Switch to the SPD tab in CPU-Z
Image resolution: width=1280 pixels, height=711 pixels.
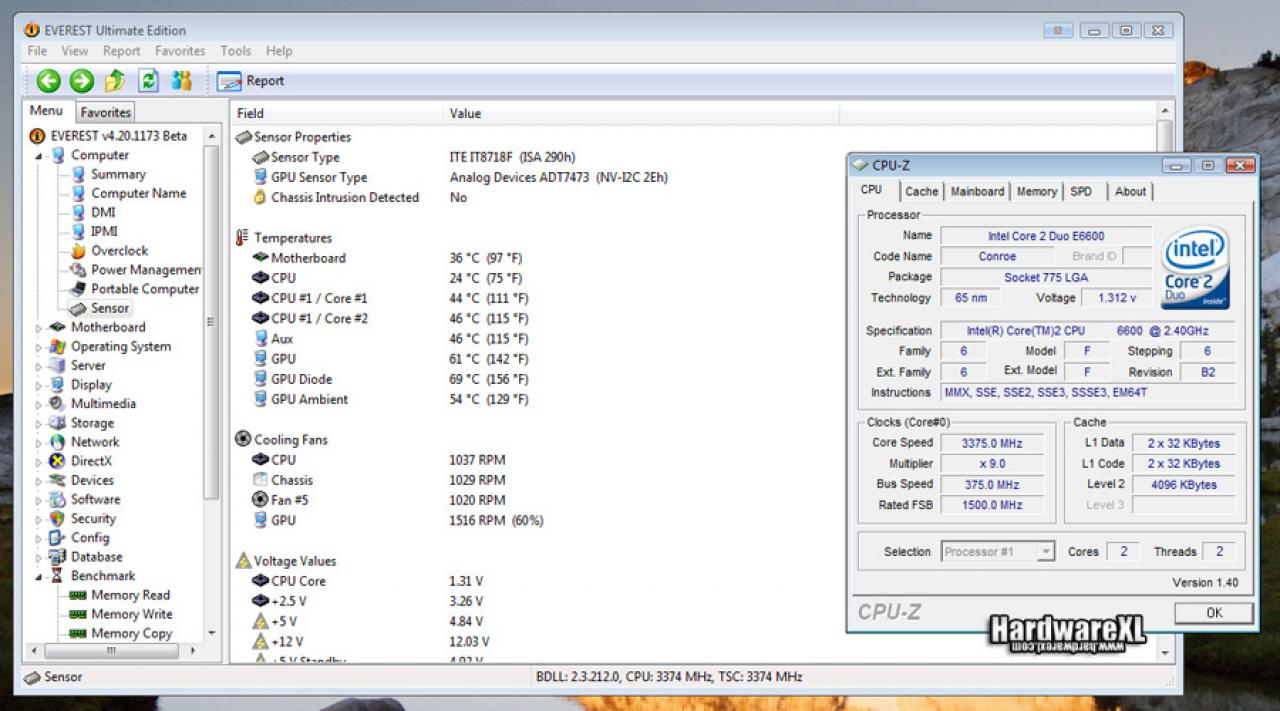(x=1081, y=192)
